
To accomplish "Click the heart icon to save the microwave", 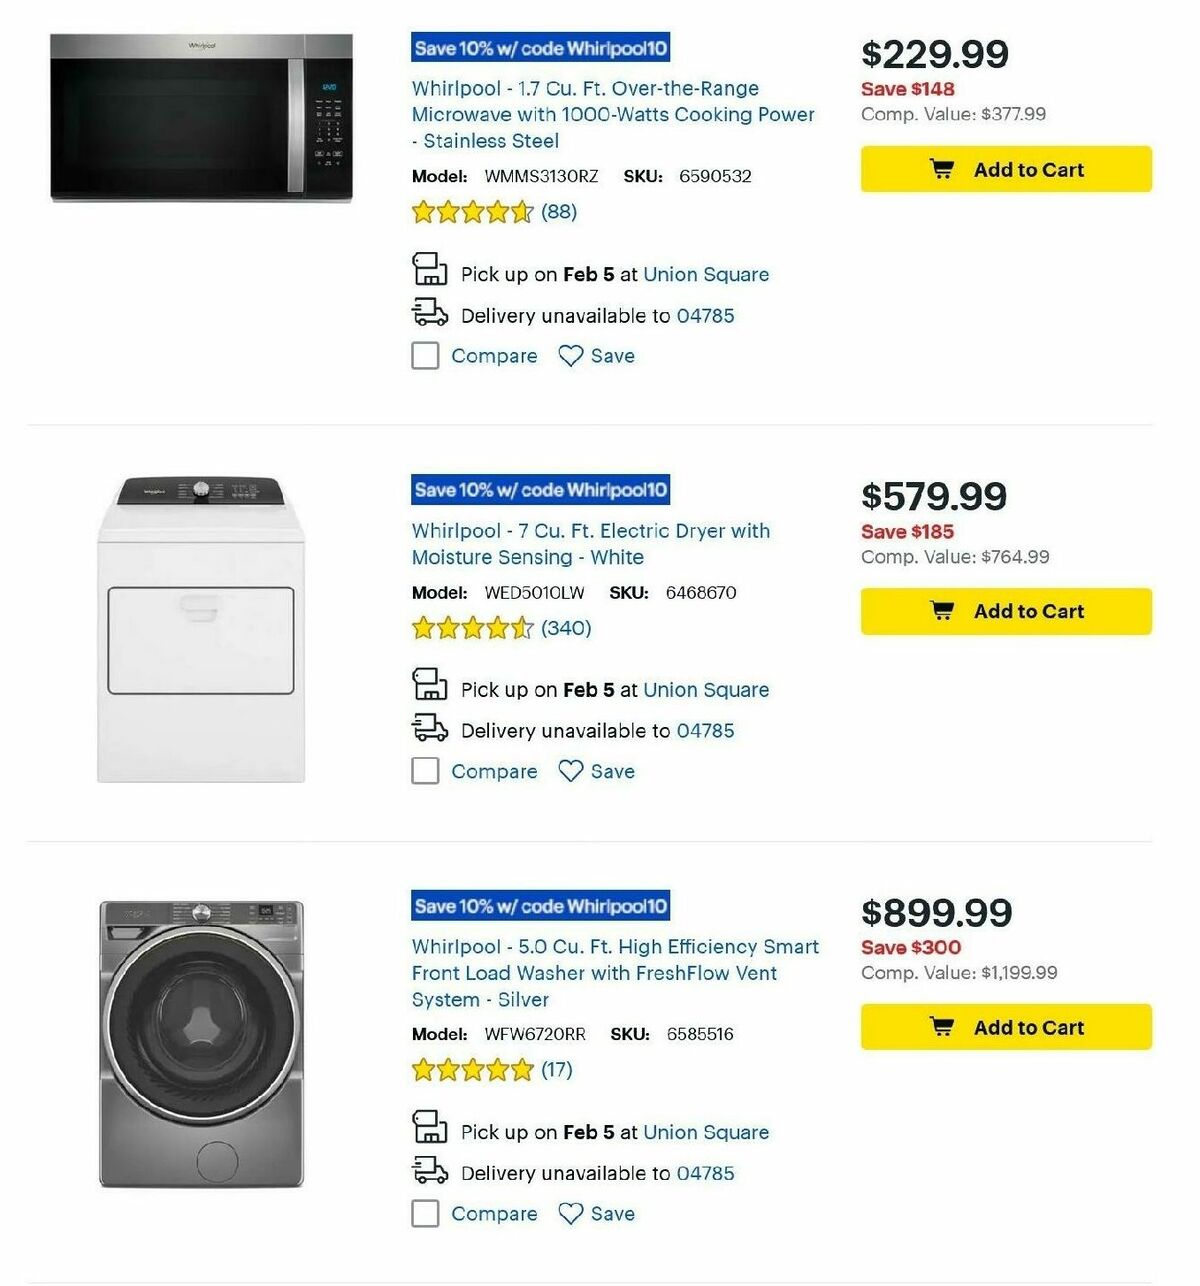I will pos(570,356).
